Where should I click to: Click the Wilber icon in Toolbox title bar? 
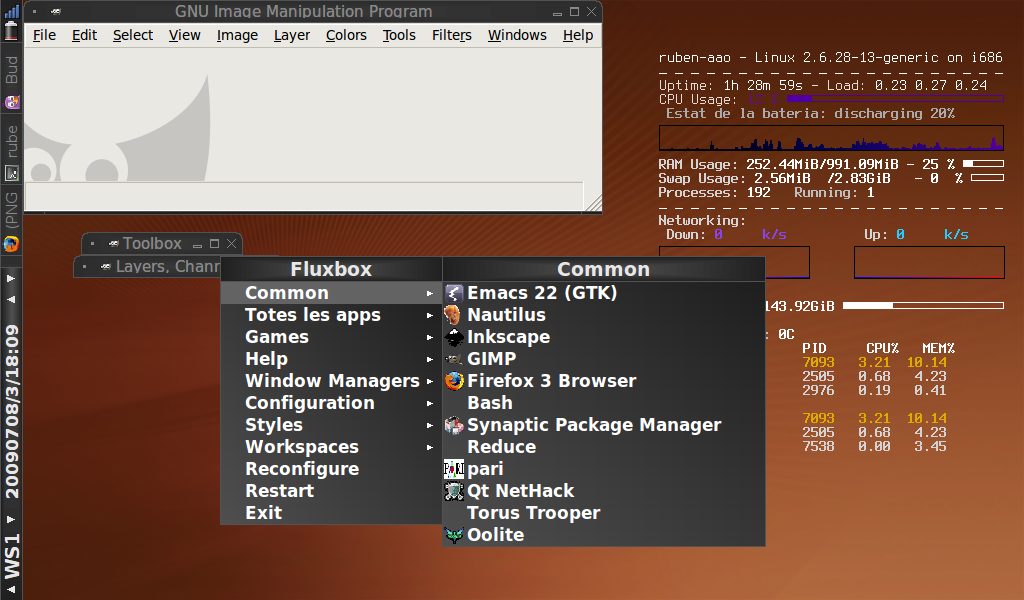pos(114,244)
